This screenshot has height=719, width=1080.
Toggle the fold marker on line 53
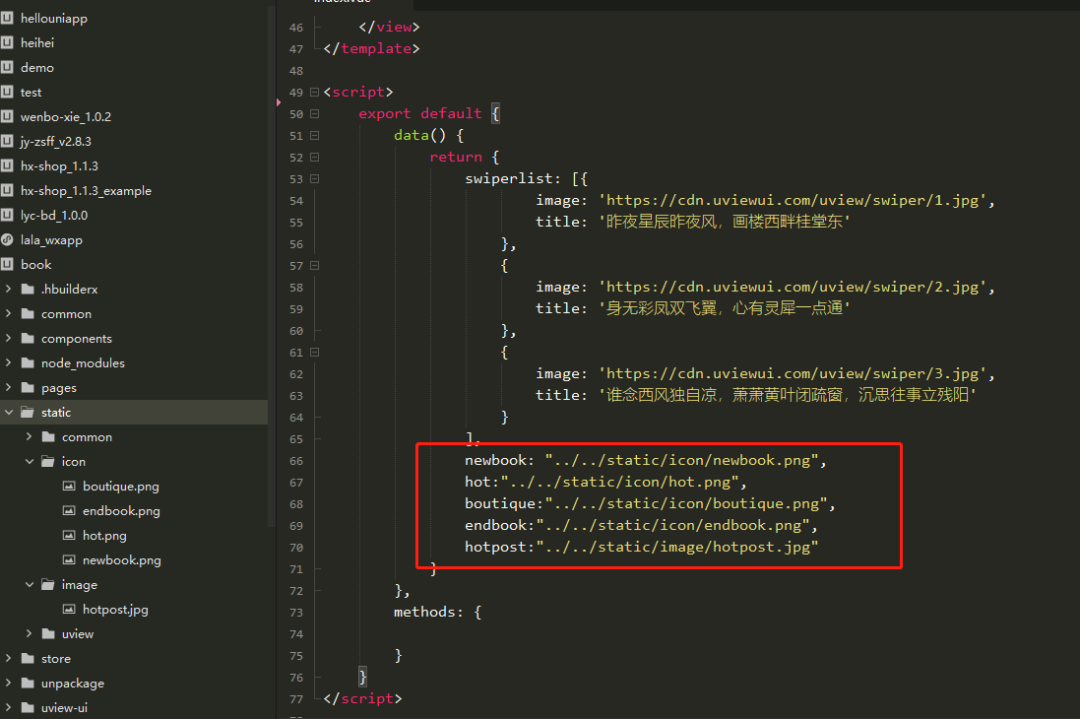[x=314, y=179]
